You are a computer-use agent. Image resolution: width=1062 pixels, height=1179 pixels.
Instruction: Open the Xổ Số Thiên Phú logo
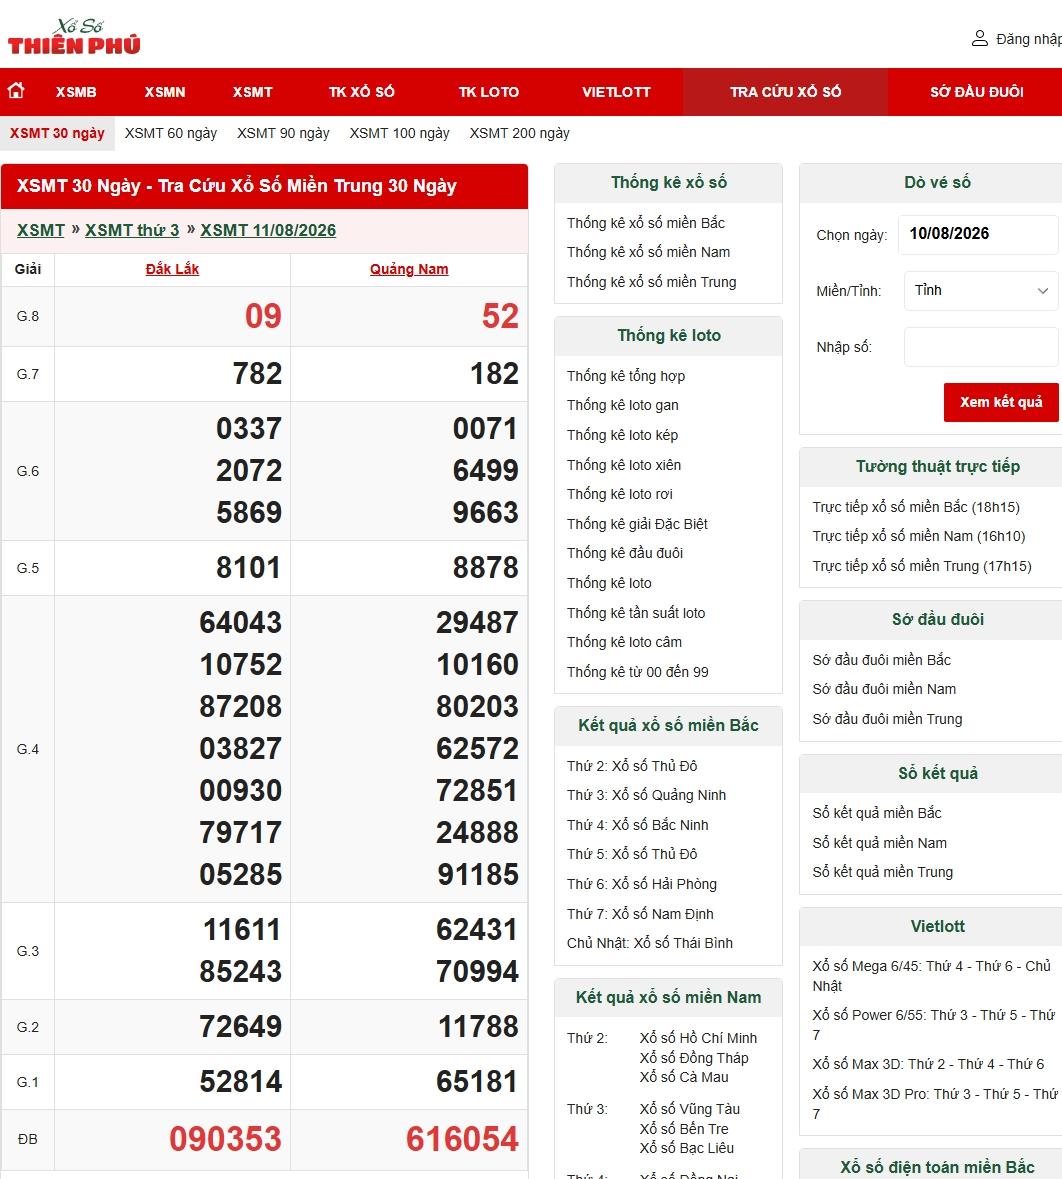tap(74, 37)
